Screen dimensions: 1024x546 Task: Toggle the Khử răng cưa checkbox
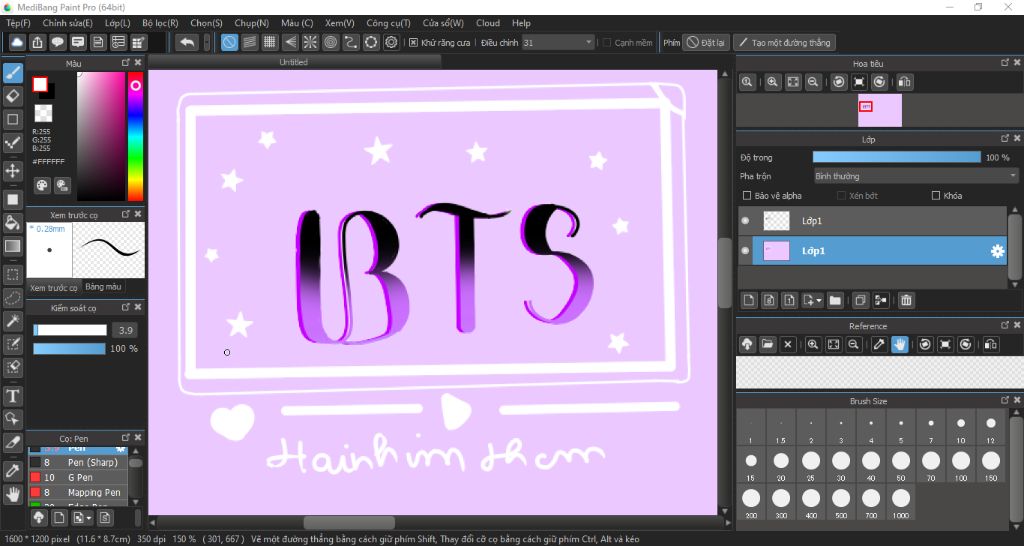point(414,43)
